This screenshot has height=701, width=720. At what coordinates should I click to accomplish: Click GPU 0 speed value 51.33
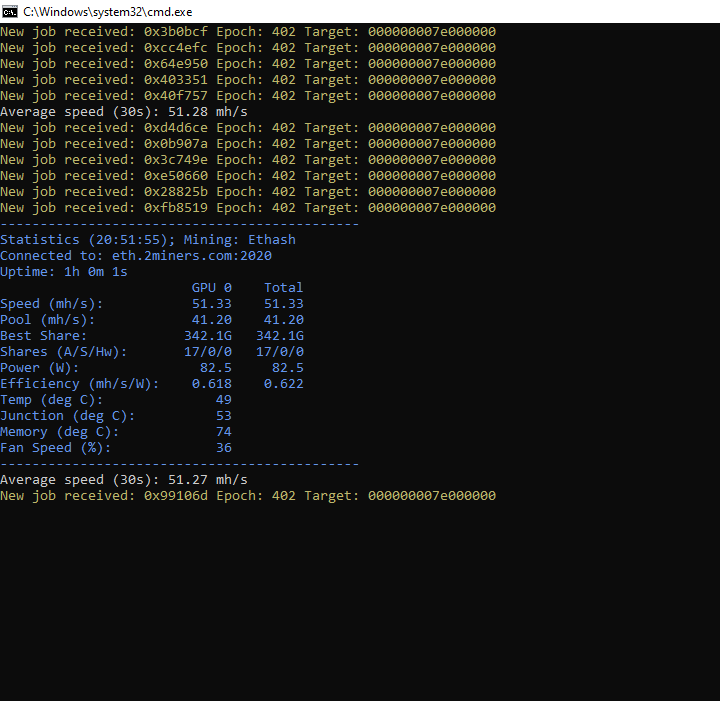pyautogui.click(x=212, y=304)
